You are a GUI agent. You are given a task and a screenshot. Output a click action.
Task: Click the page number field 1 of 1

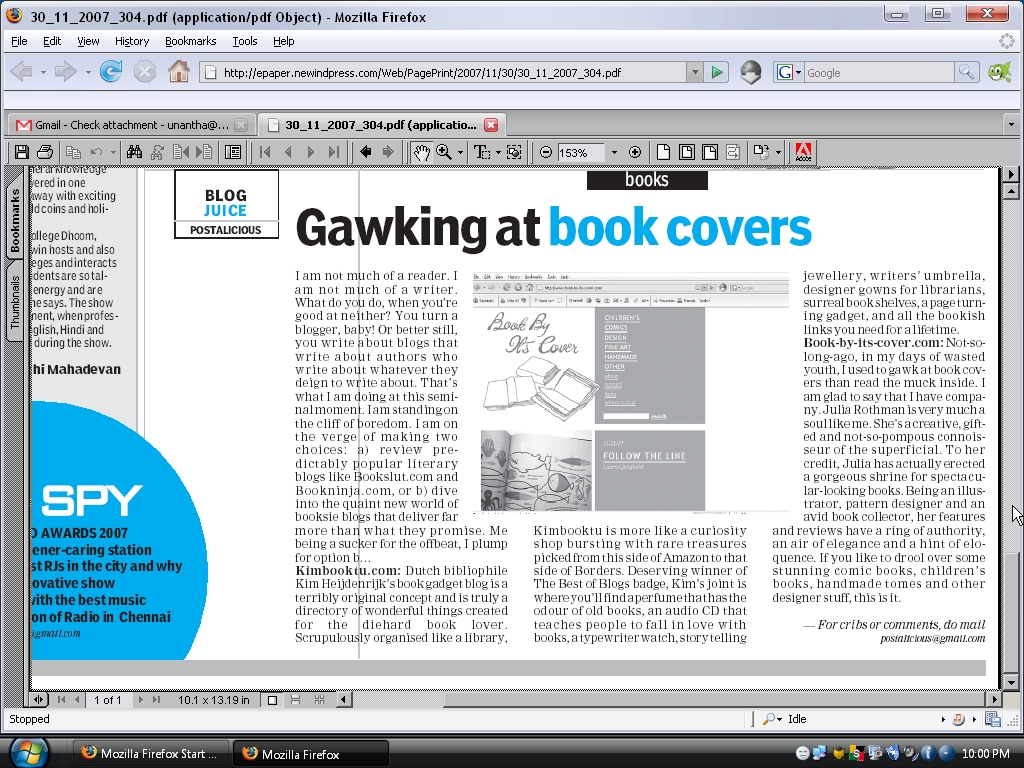[x=108, y=700]
